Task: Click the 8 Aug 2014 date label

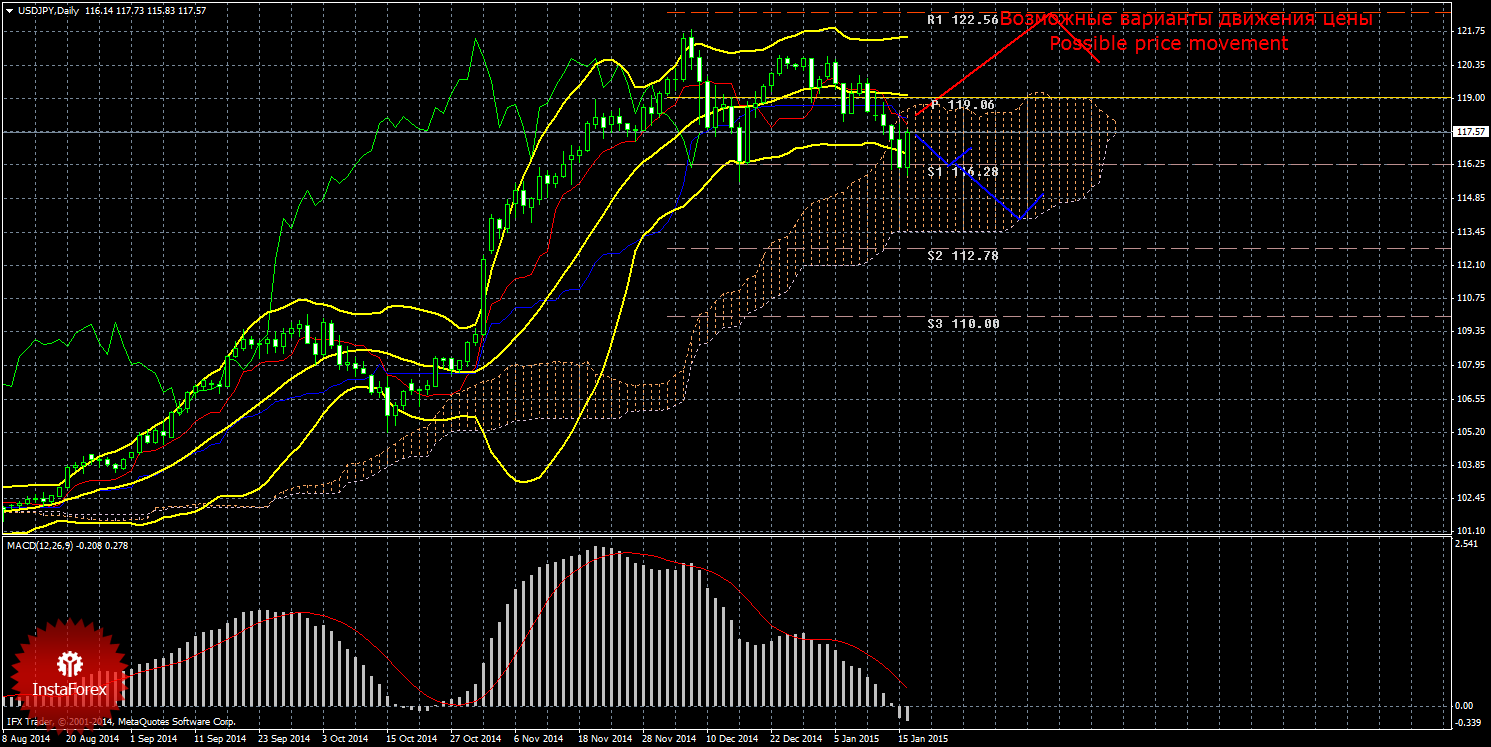Action: click(27, 739)
